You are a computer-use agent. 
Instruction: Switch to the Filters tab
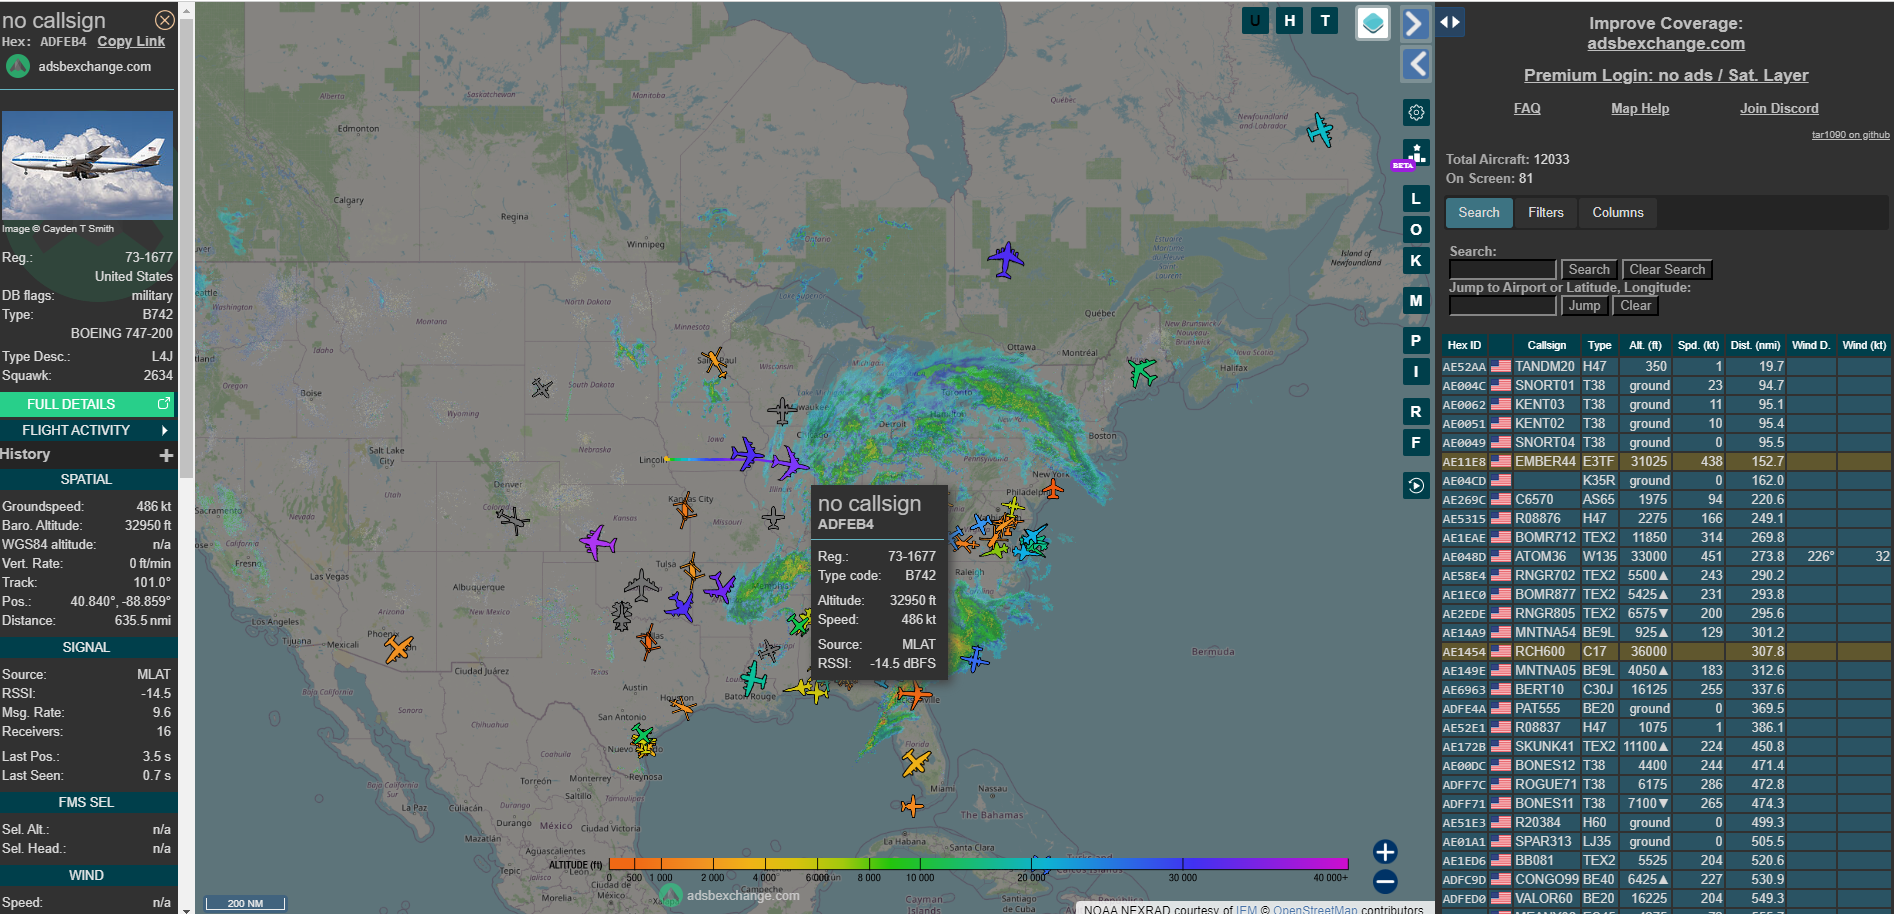tap(1545, 212)
